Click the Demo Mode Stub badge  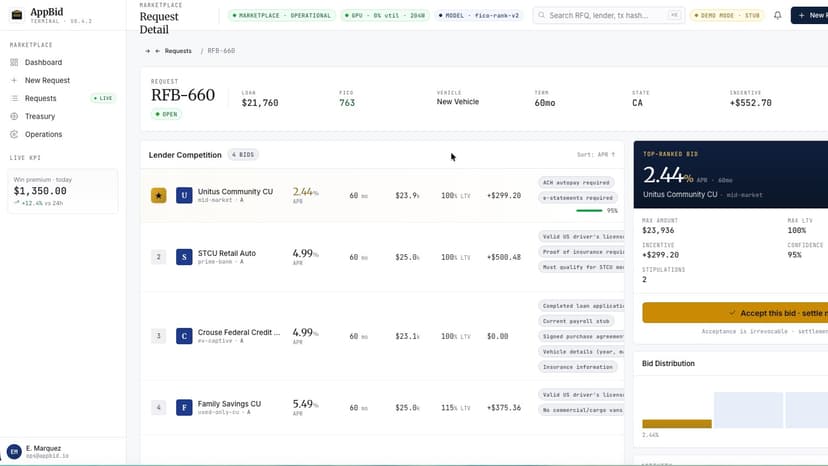(x=727, y=15)
